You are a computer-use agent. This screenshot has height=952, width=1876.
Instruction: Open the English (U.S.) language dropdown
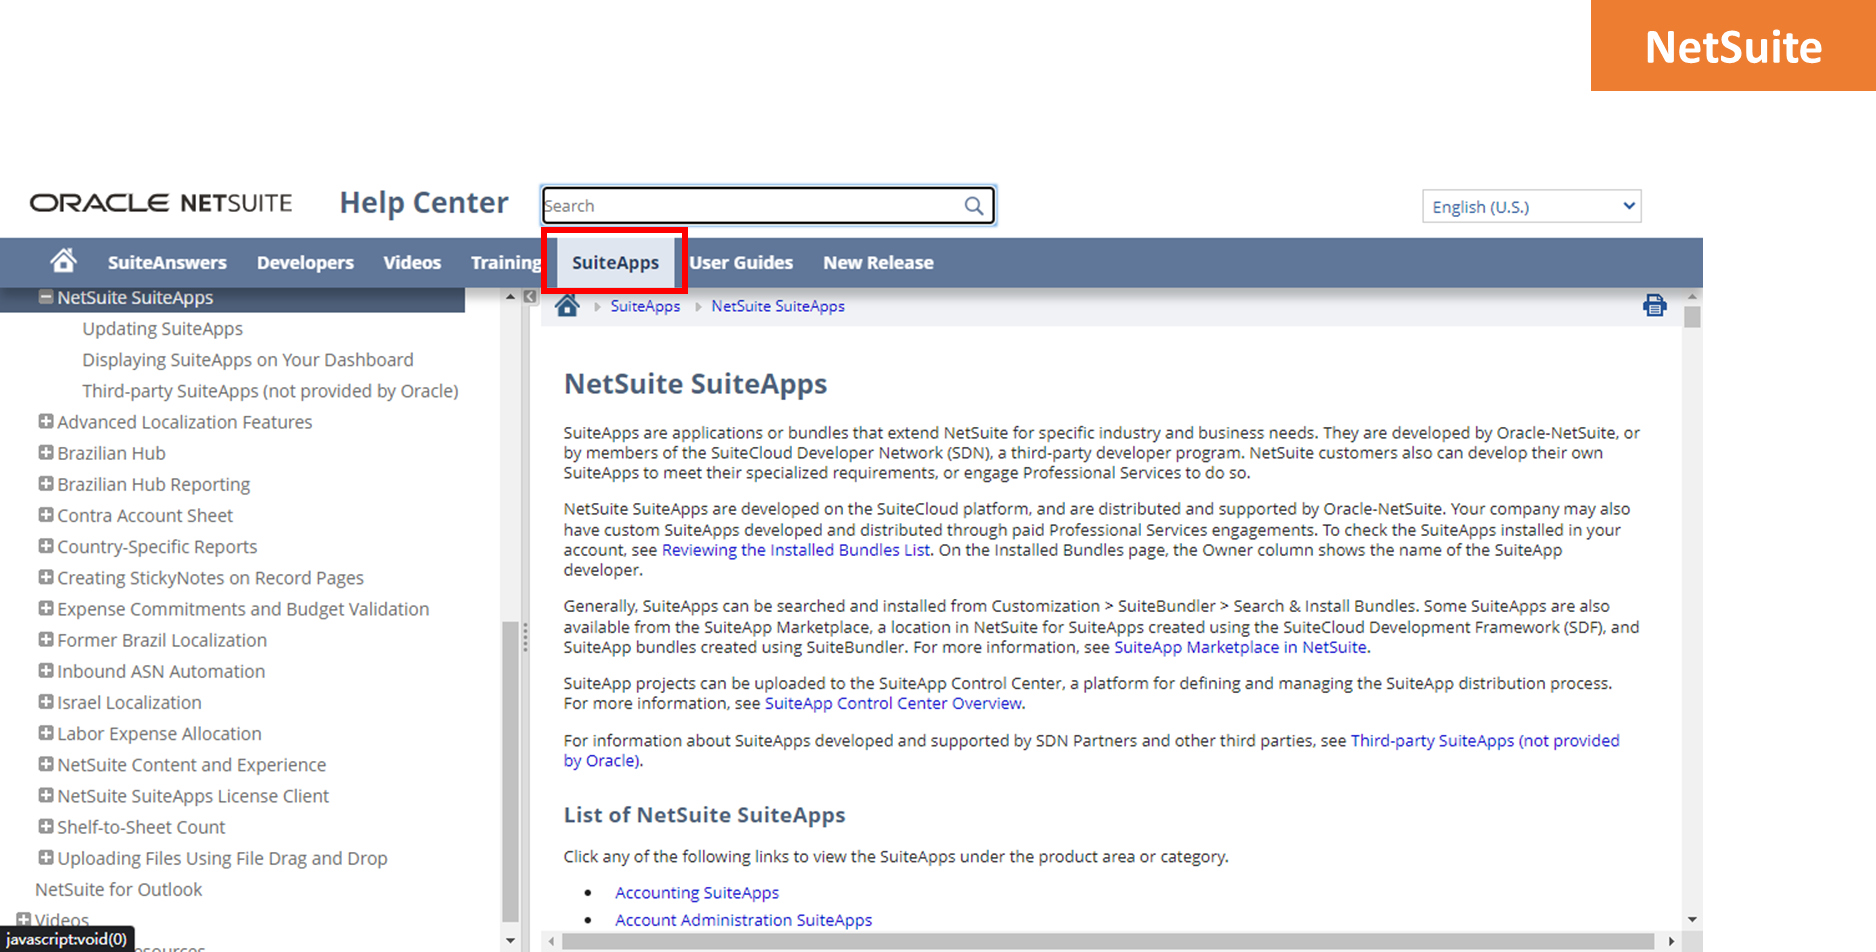tap(1530, 206)
